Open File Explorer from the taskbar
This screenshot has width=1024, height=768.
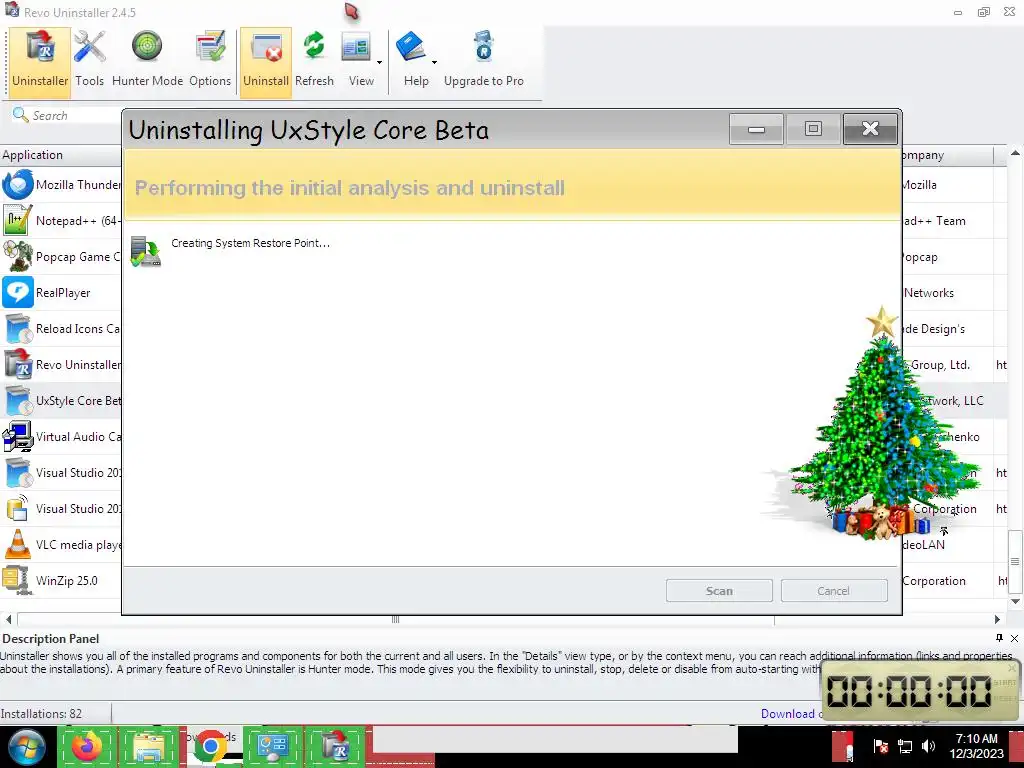pyautogui.click(x=148, y=746)
